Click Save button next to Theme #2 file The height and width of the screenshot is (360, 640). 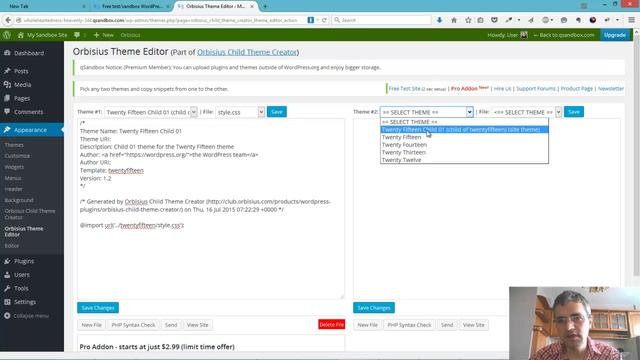click(x=574, y=112)
